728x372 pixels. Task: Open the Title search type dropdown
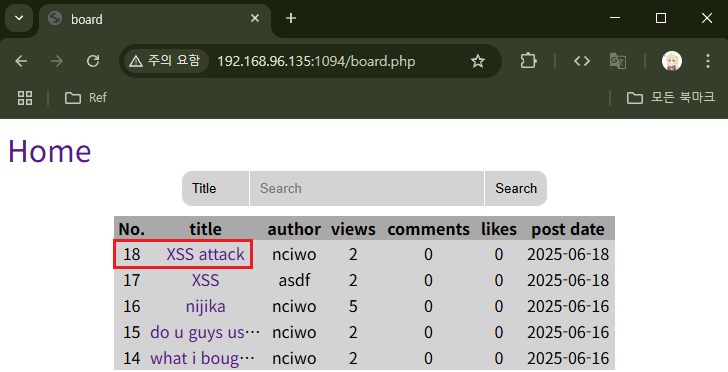[x=215, y=189]
